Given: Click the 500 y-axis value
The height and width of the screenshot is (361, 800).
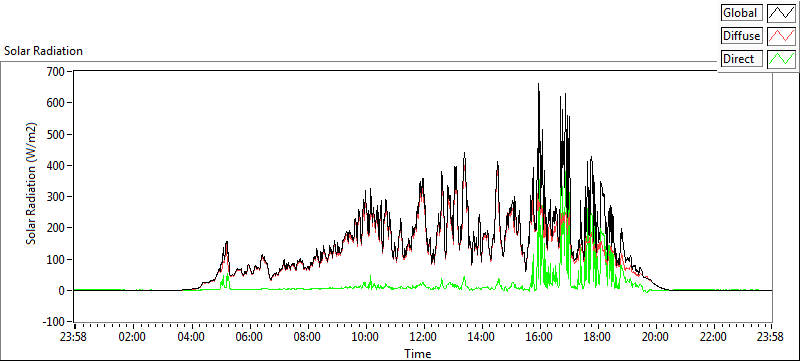Looking at the screenshot, I should pos(56,135).
